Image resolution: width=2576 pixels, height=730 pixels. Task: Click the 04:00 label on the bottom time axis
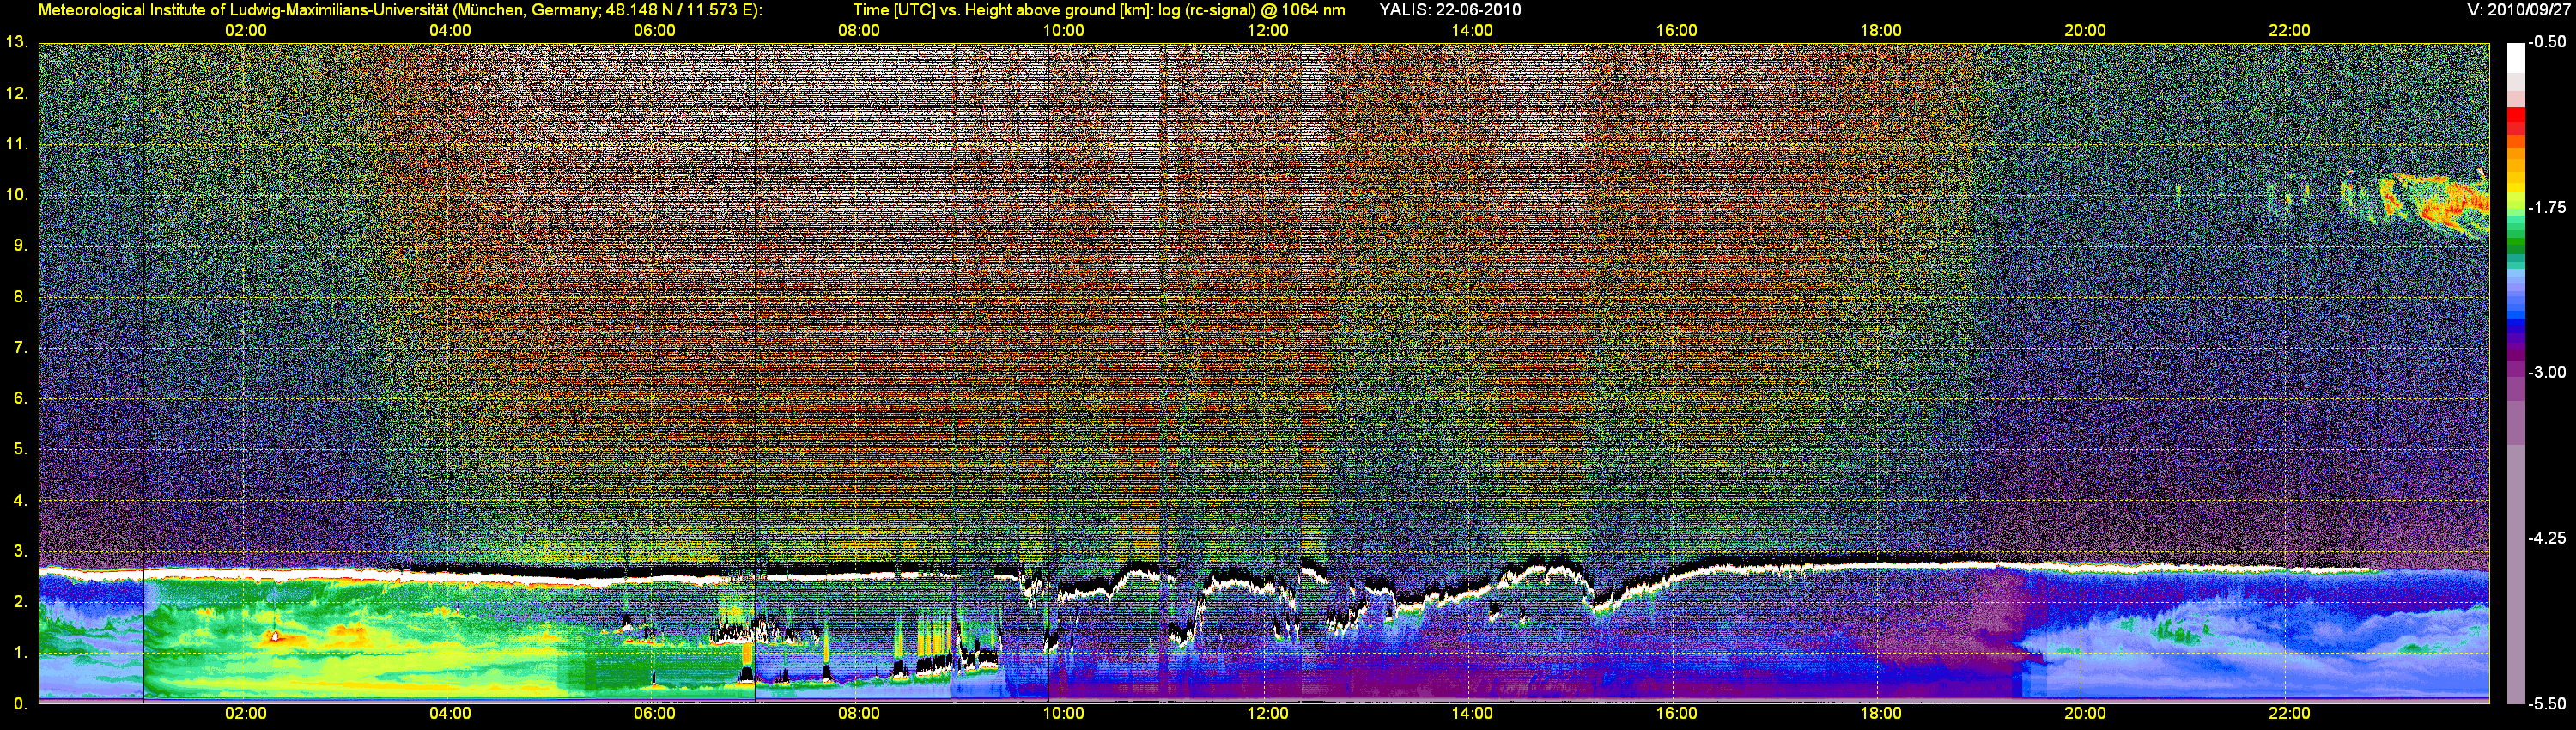click(450, 713)
